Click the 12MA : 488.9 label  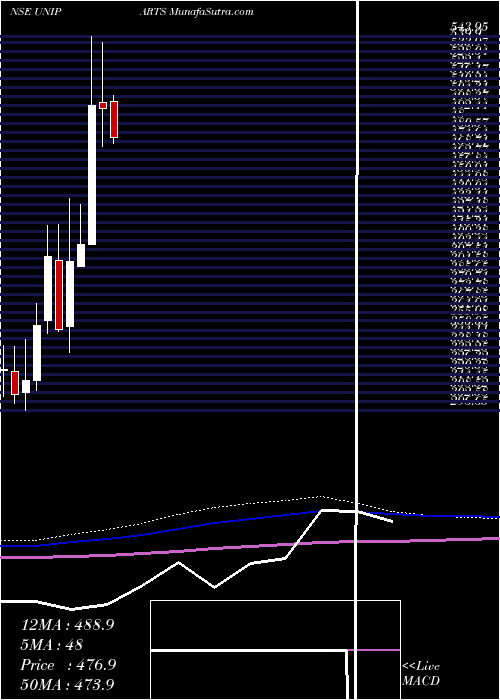[x=67, y=625]
